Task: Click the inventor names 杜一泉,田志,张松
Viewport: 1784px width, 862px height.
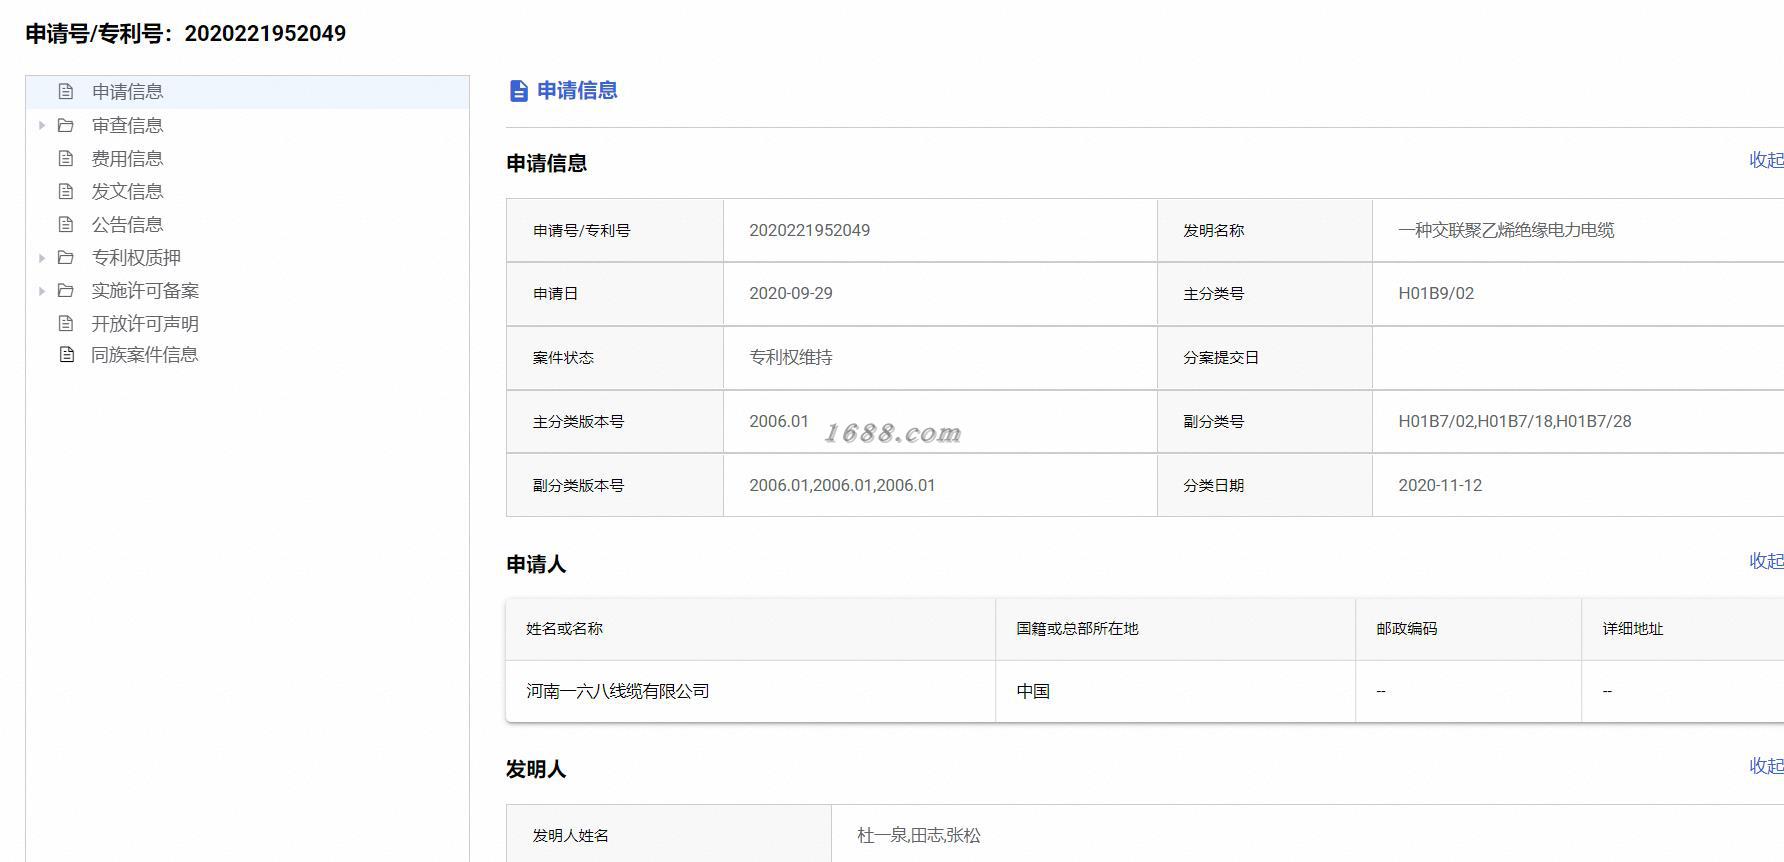Action: pos(919,835)
